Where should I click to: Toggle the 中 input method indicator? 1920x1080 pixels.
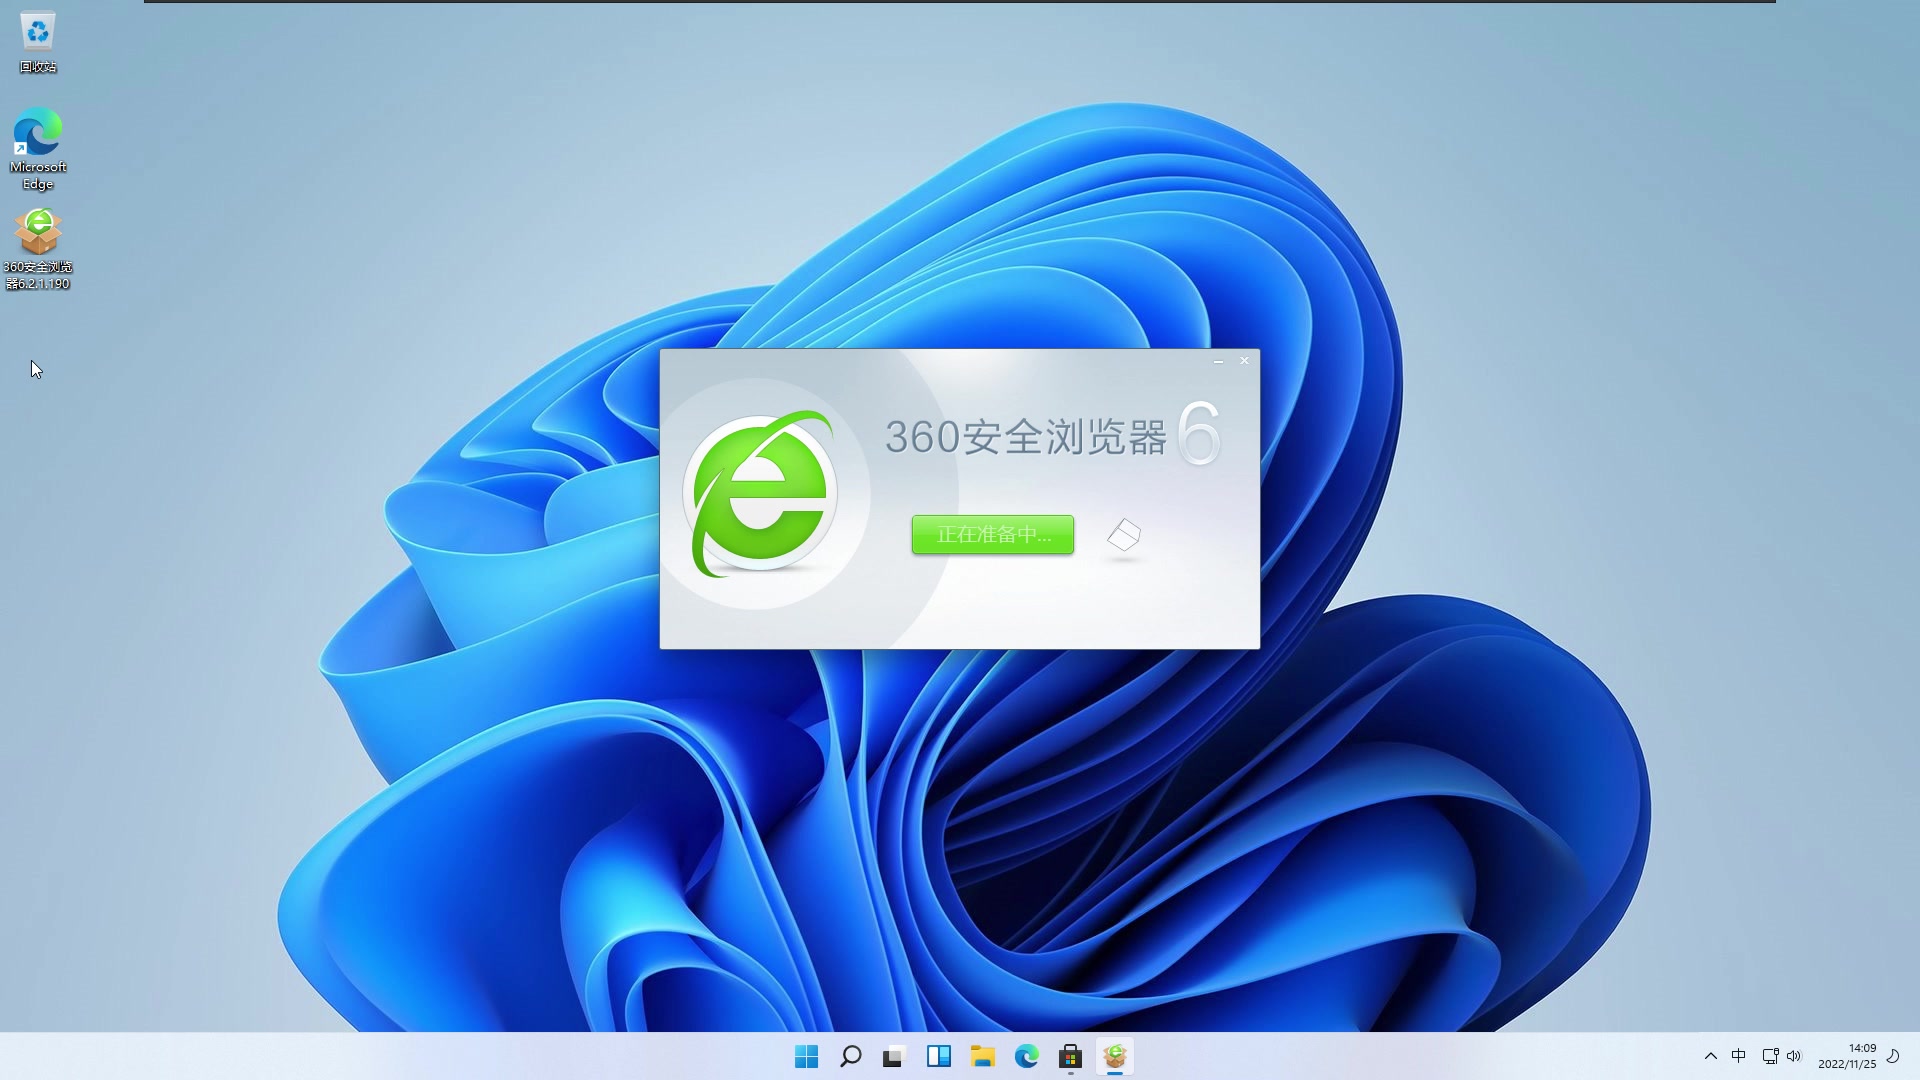click(x=1740, y=1056)
